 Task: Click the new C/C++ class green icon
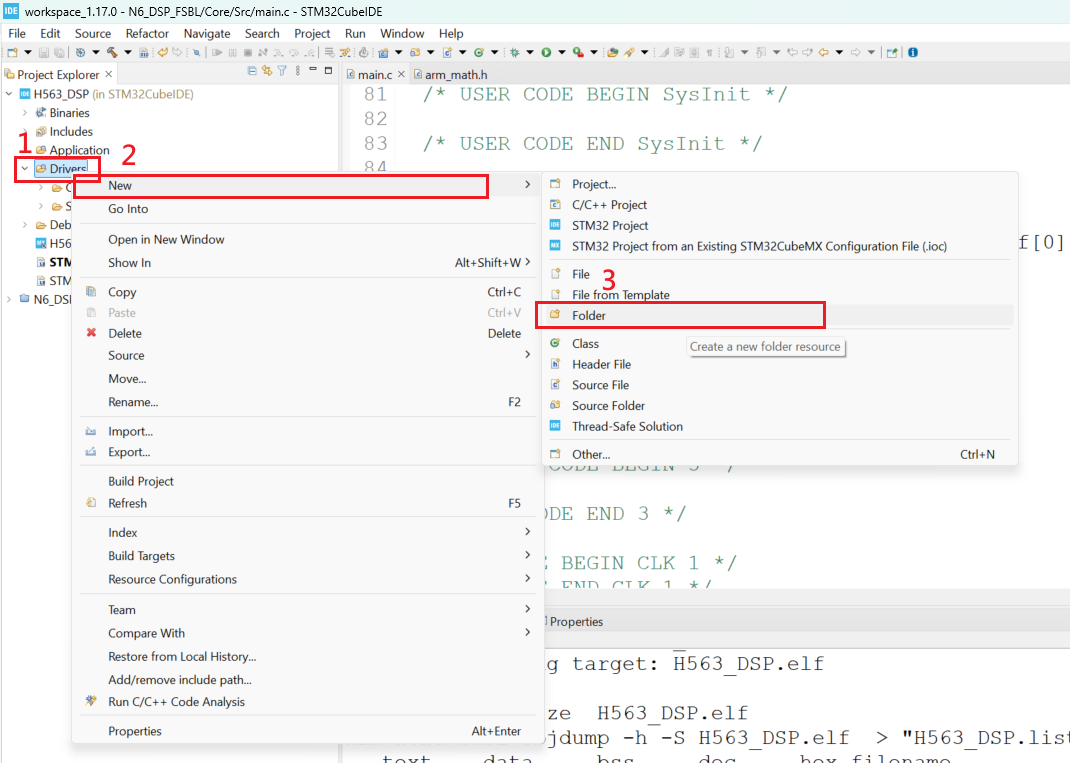coord(479,53)
